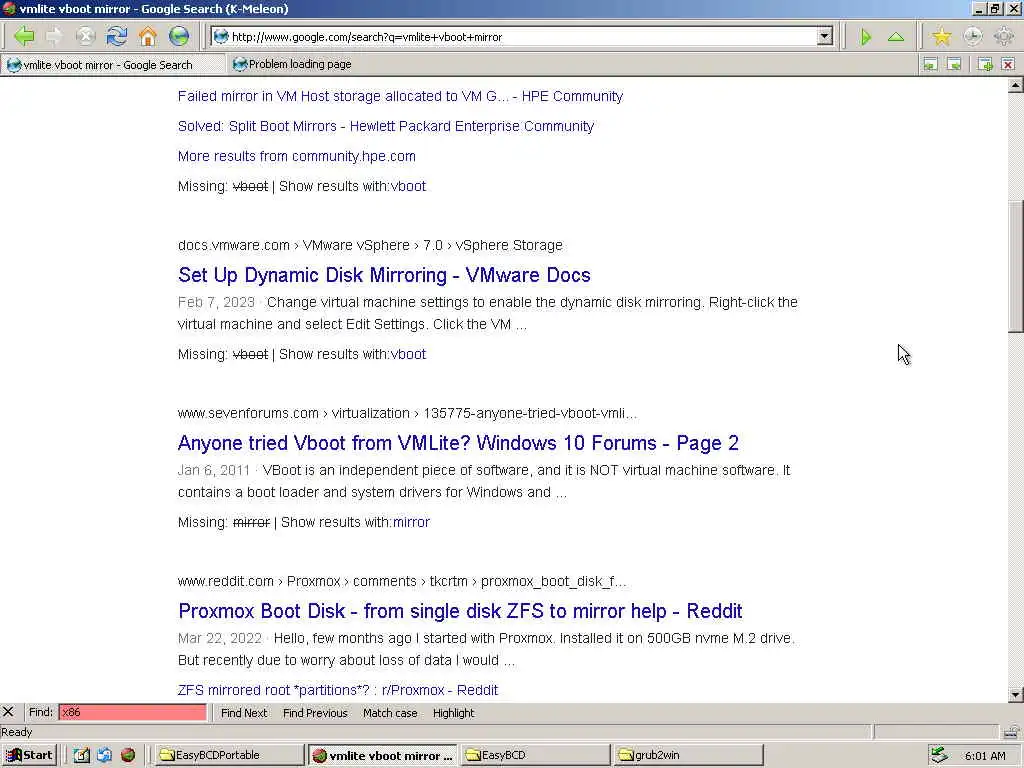Launch K-Meleon from quick launch icon
Screen dimensions: 1024x768
pyautogui.click(x=128, y=755)
